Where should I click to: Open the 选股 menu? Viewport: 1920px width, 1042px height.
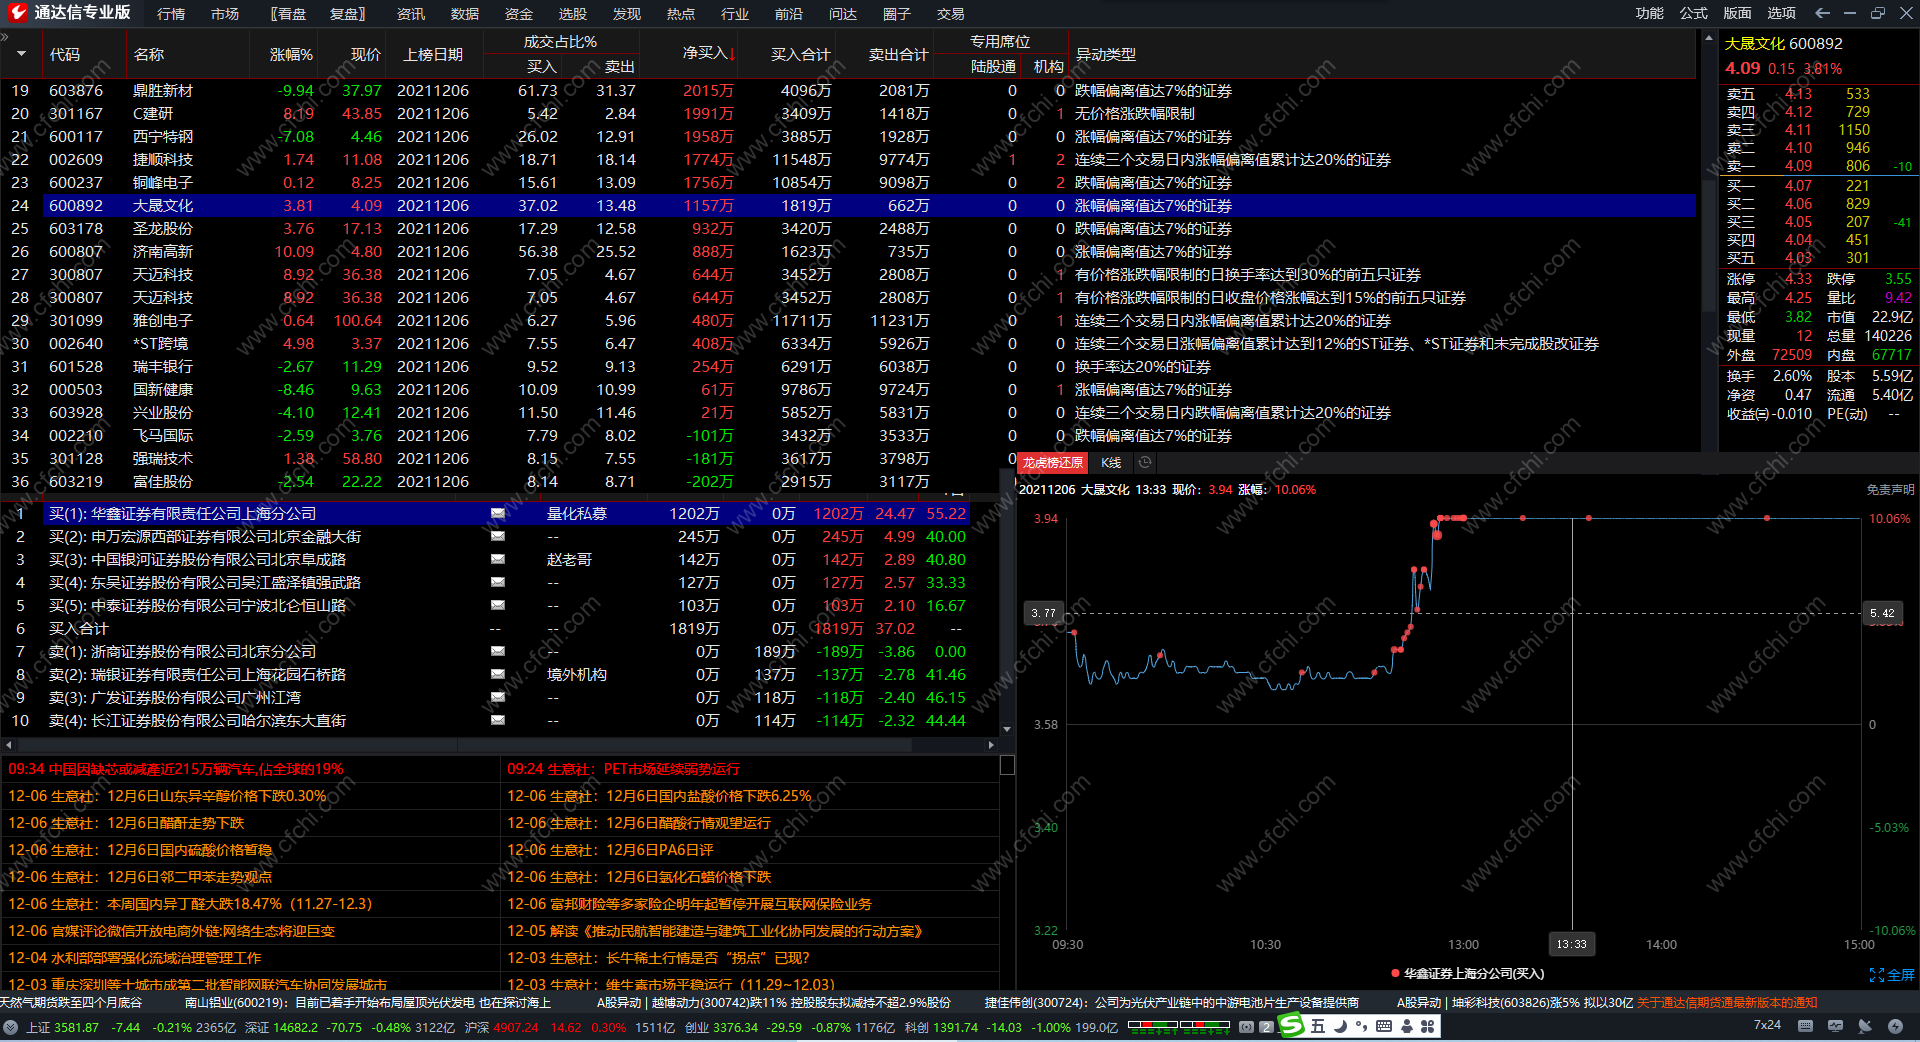coord(572,14)
